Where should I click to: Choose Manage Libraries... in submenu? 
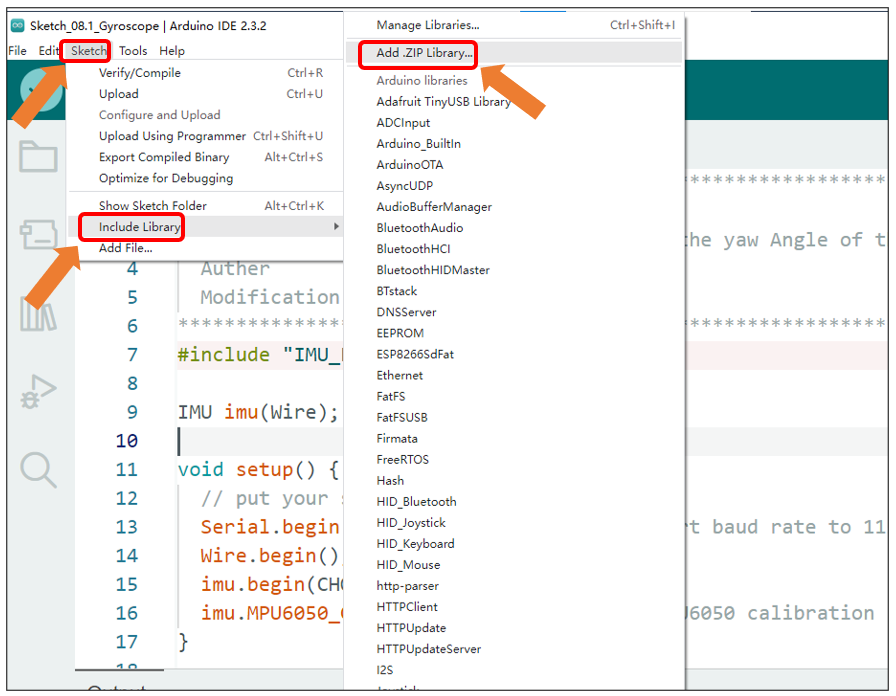514,25
